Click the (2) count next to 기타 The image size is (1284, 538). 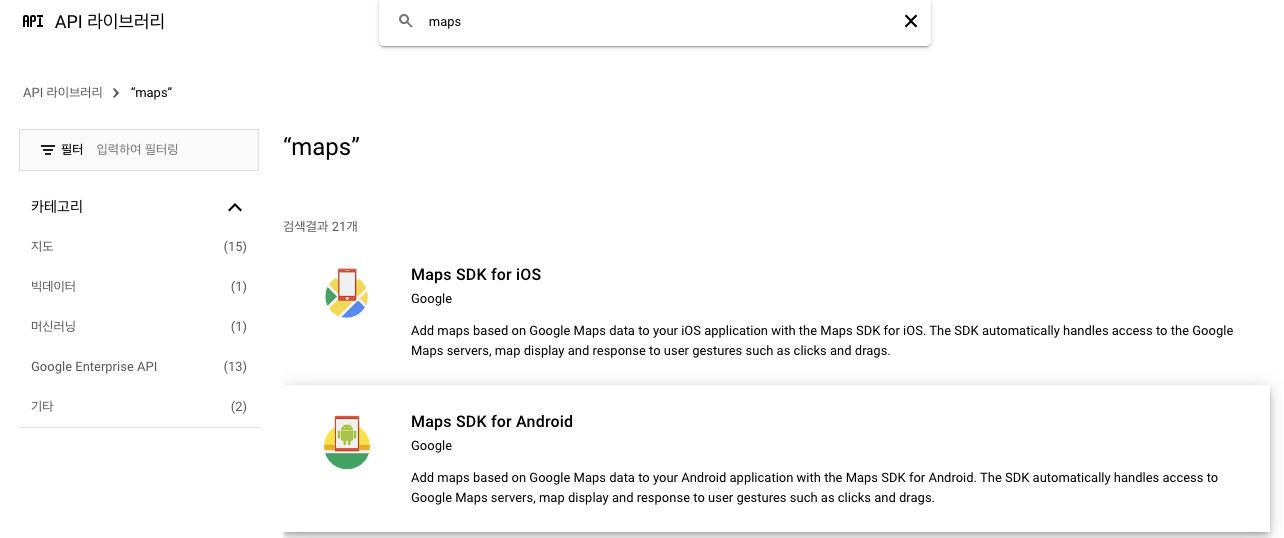click(239, 407)
